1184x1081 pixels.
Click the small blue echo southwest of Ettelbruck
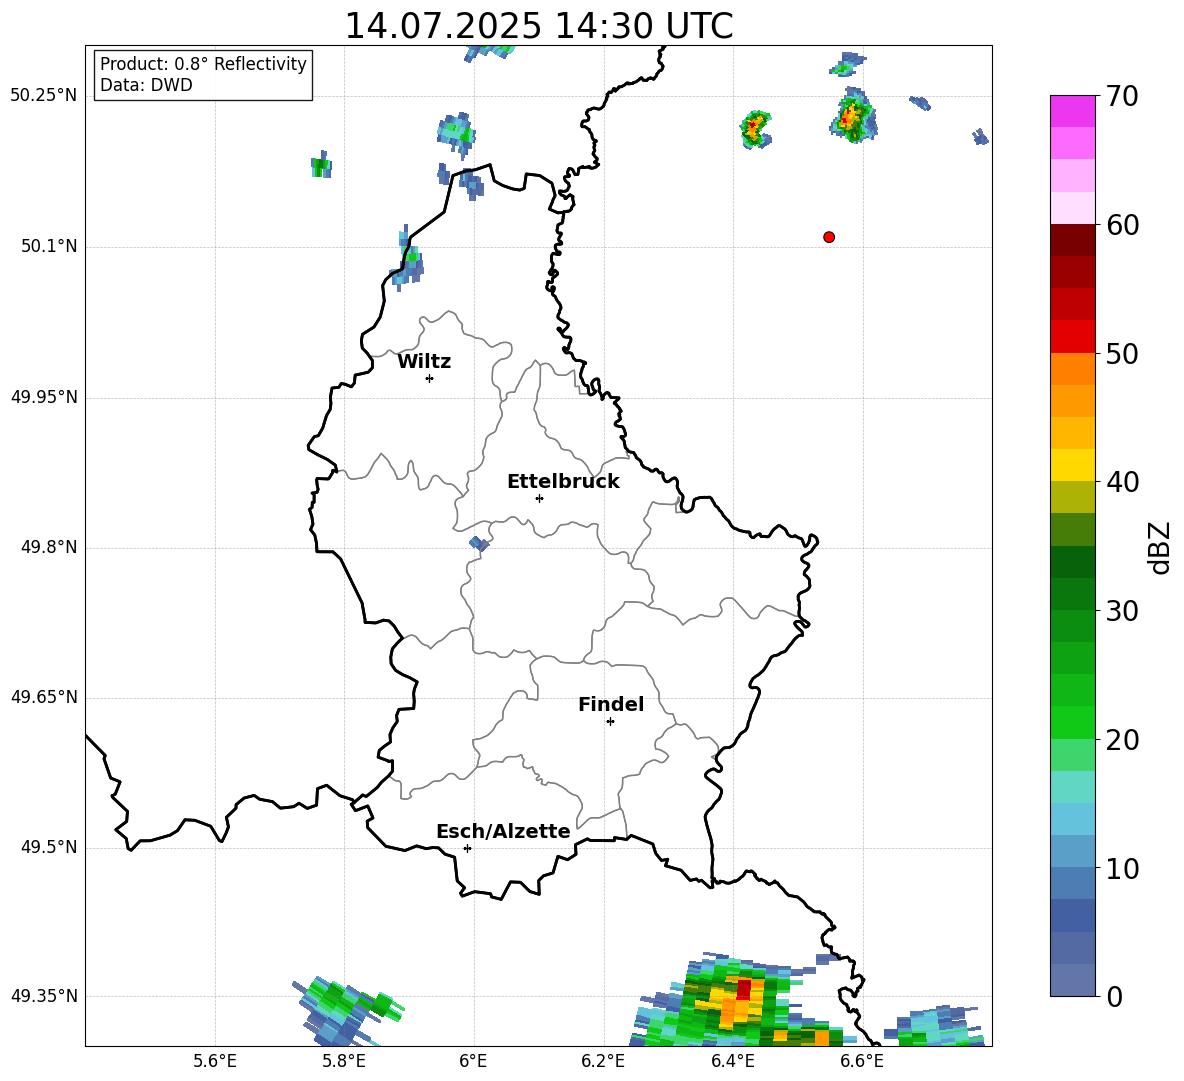[x=479, y=544]
